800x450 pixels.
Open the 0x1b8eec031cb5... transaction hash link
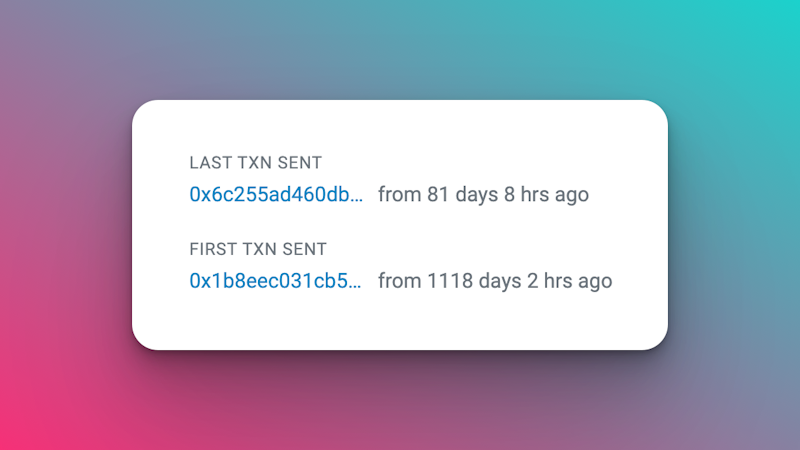click(x=275, y=281)
